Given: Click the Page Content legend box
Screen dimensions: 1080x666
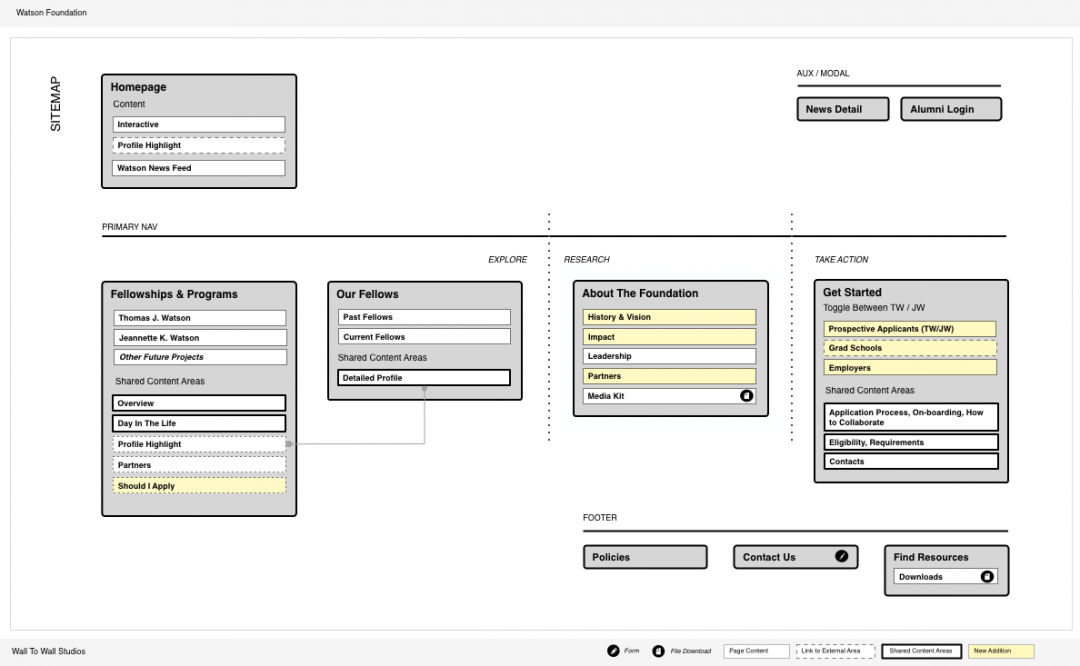Looking at the screenshot, I should pyautogui.click(x=756, y=651).
